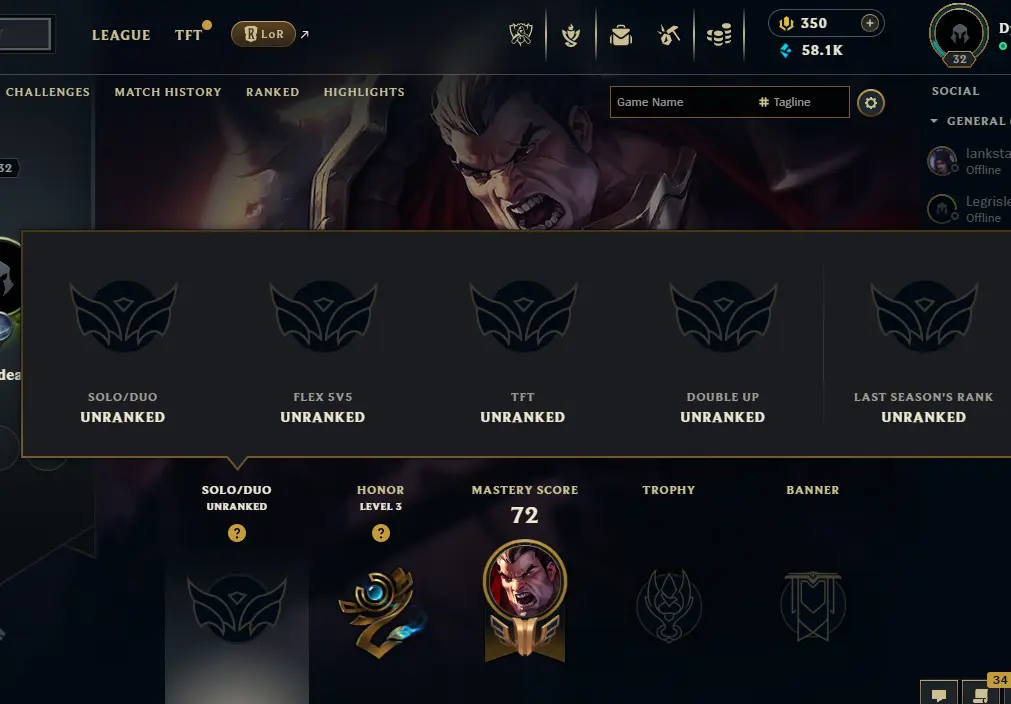Open the Match History tab
This screenshot has width=1011, height=704.
(168, 92)
